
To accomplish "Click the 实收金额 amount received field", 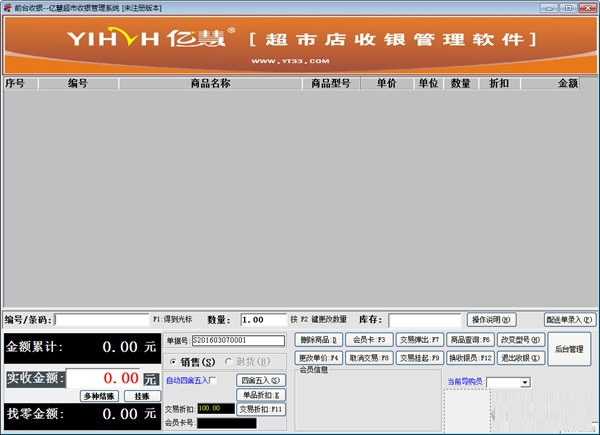I will coord(103,378).
